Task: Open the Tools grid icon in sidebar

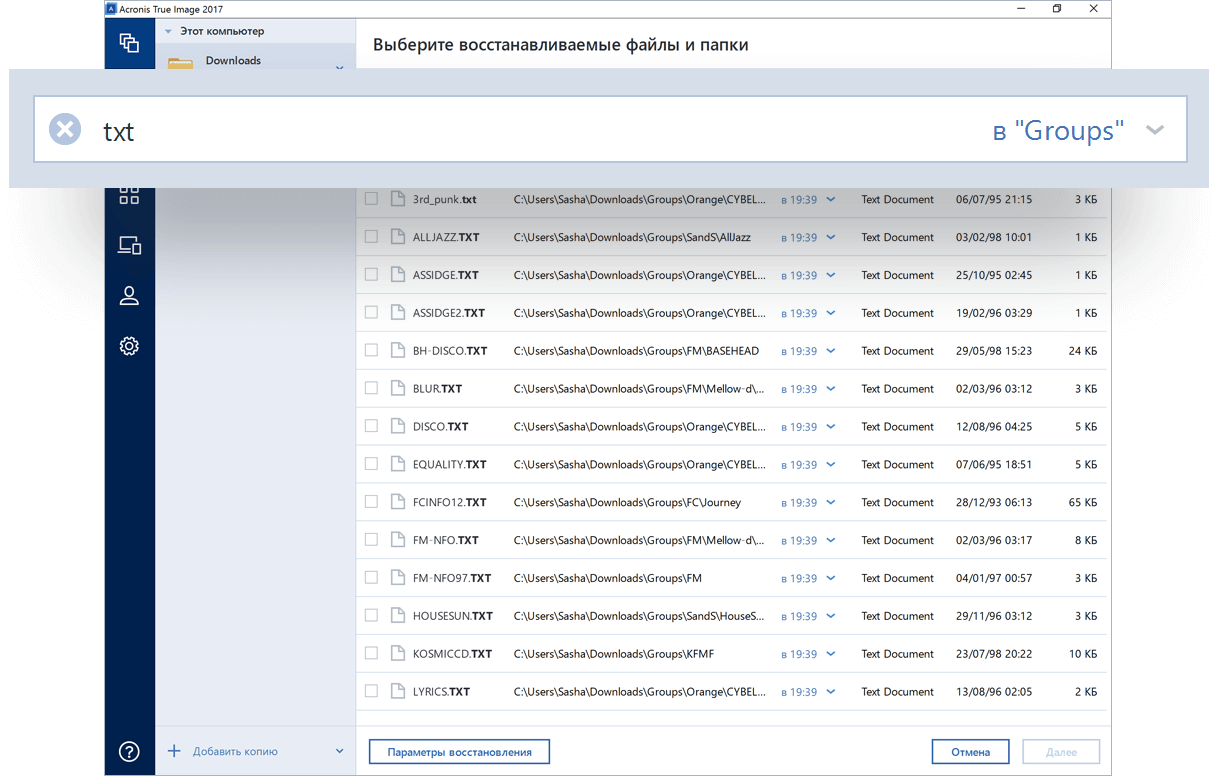Action: (129, 195)
